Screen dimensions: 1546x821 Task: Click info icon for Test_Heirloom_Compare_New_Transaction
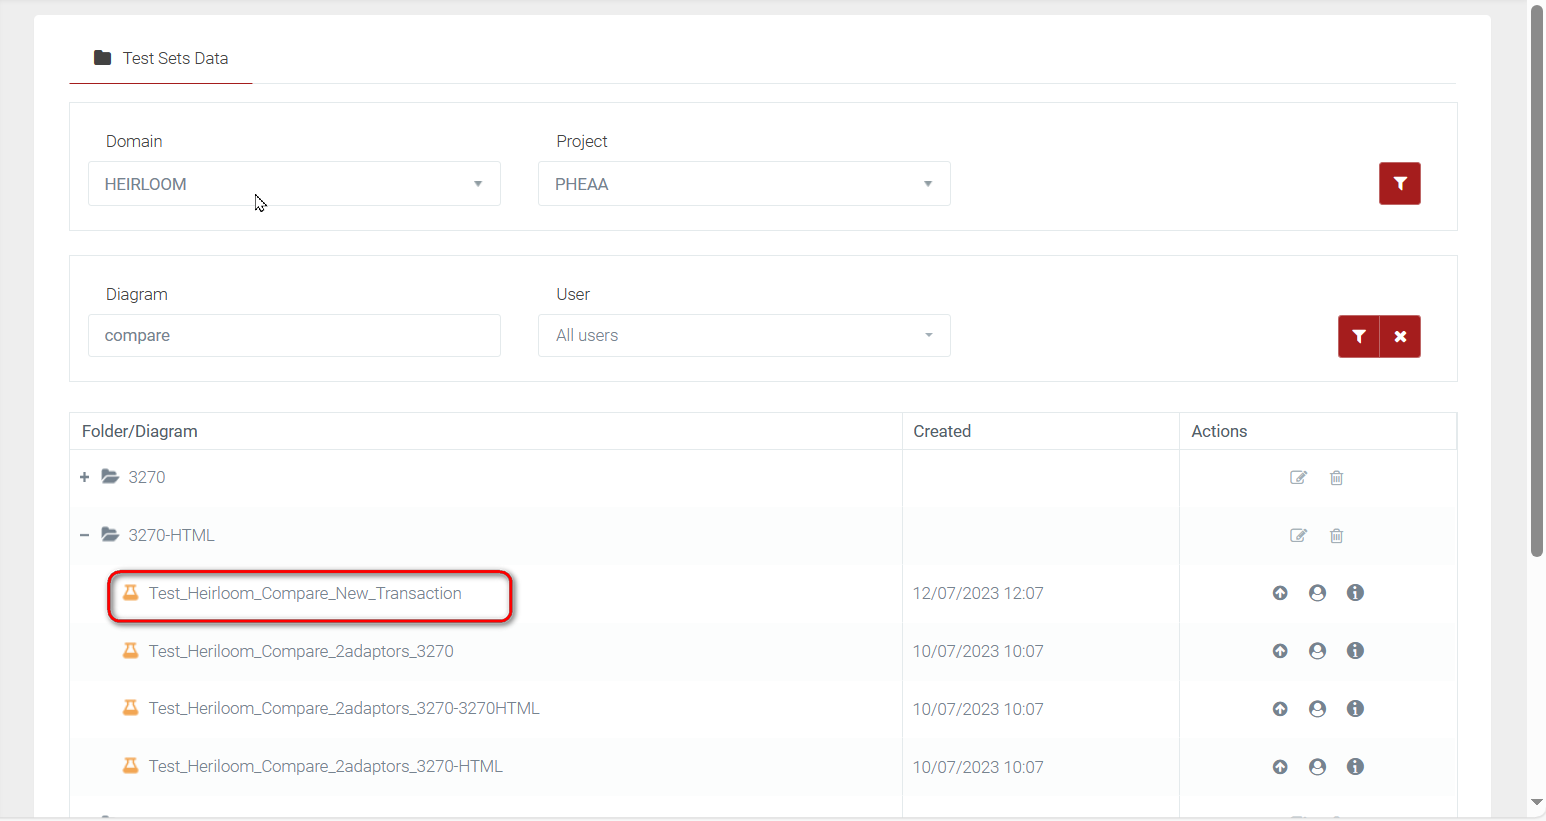pyautogui.click(x=1355, y=593)
